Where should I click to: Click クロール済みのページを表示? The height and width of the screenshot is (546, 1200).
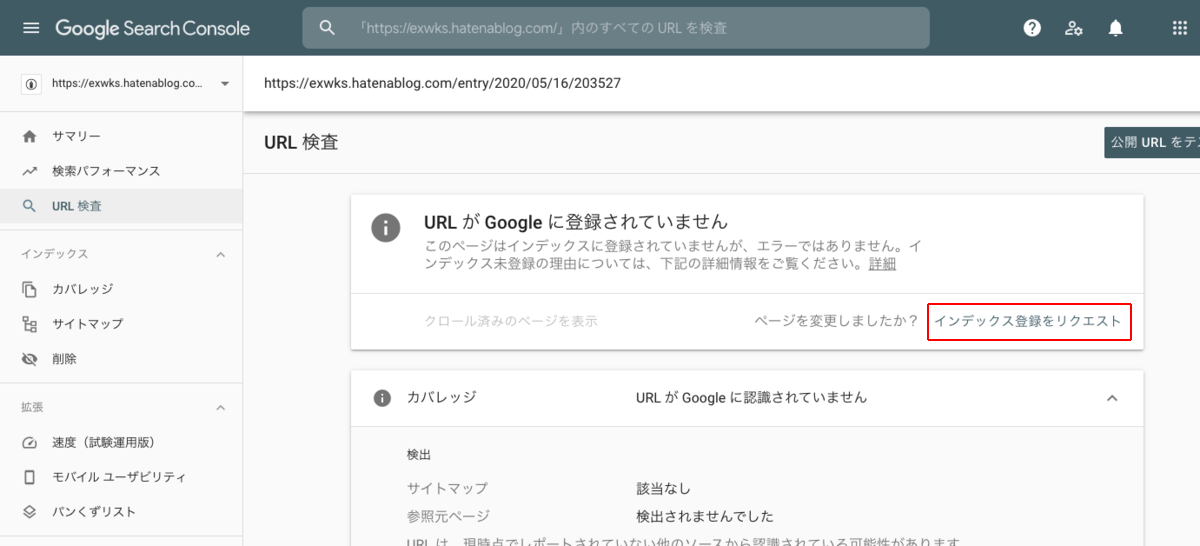(x=511, y=321)
